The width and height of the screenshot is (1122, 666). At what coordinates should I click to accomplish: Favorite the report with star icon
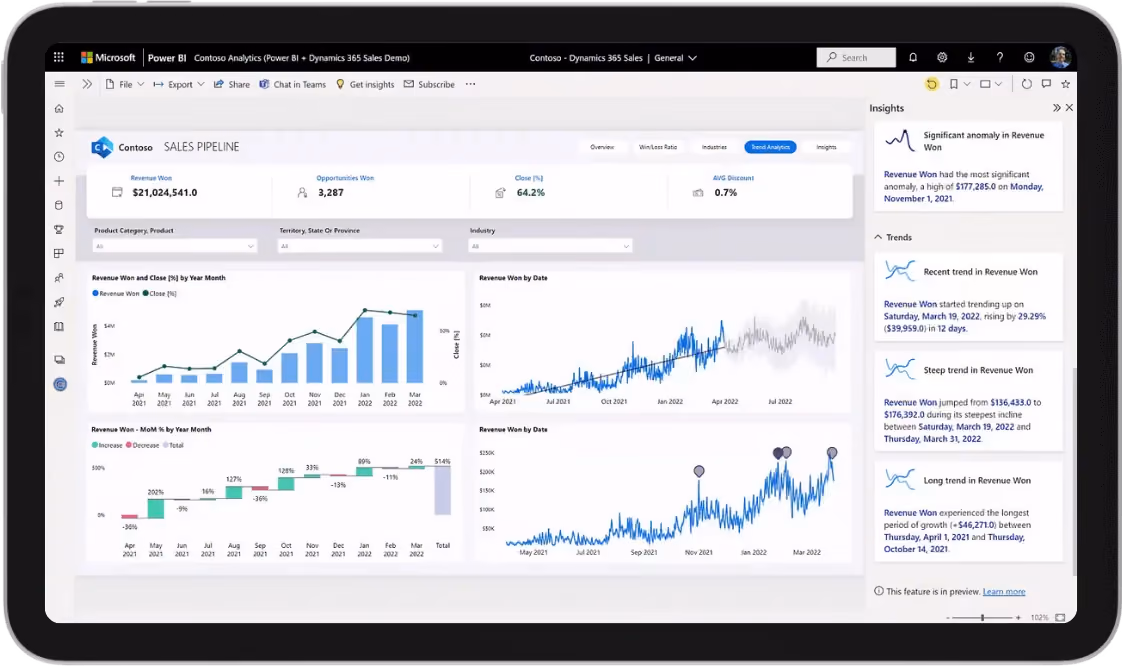coord(1065,84)
